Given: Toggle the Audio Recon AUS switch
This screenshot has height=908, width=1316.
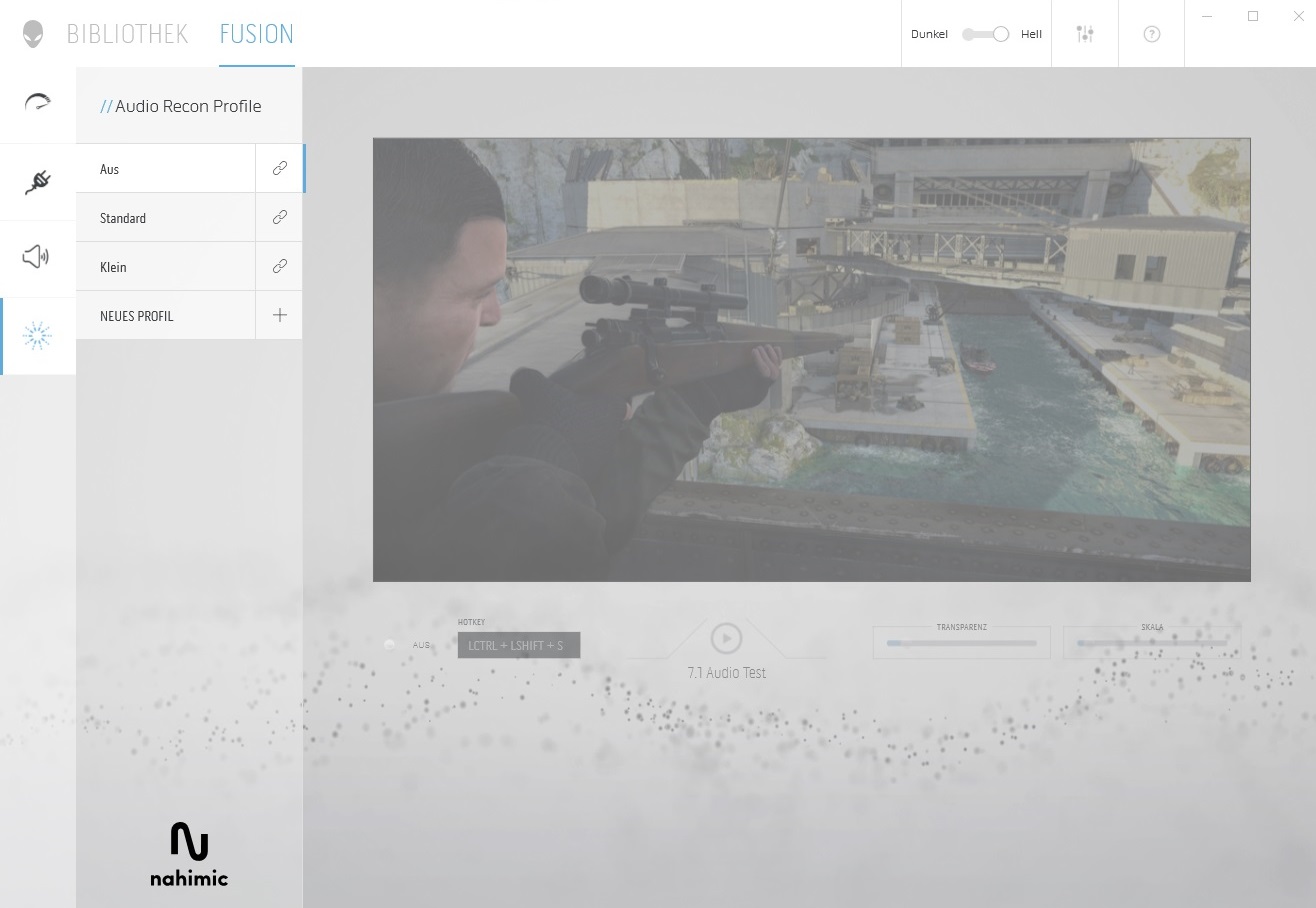Looking at the screenshot, I should [x=390, y=645].
